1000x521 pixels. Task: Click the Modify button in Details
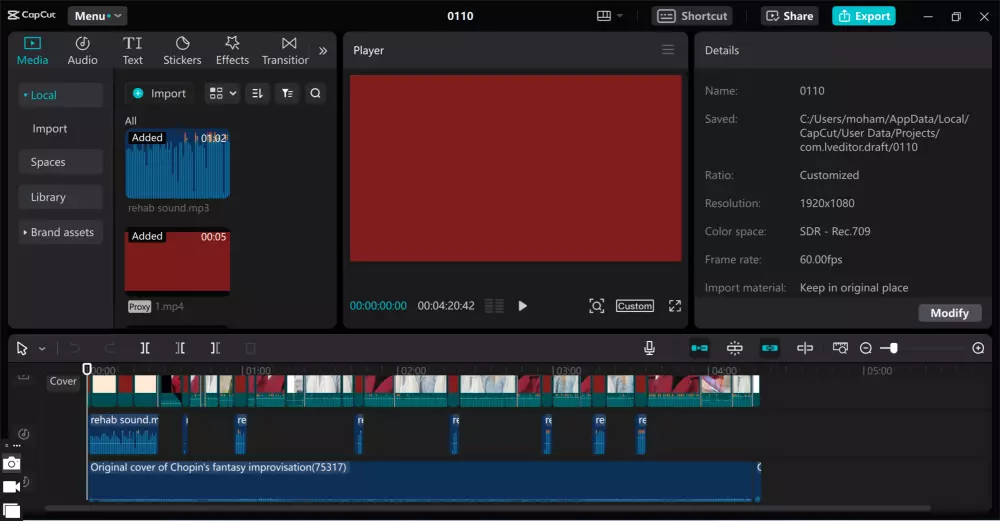tap(949, 313)
